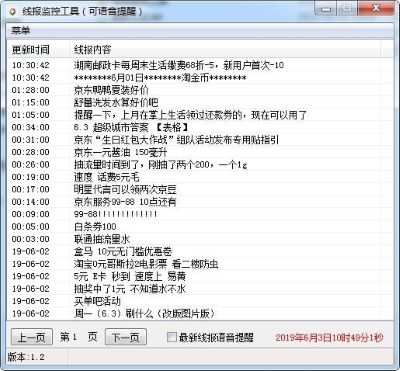Select row 湖南邮政卡每周末生活缴费68折
400x371 pixels.
pyautogui.click(x=200, y=65)
